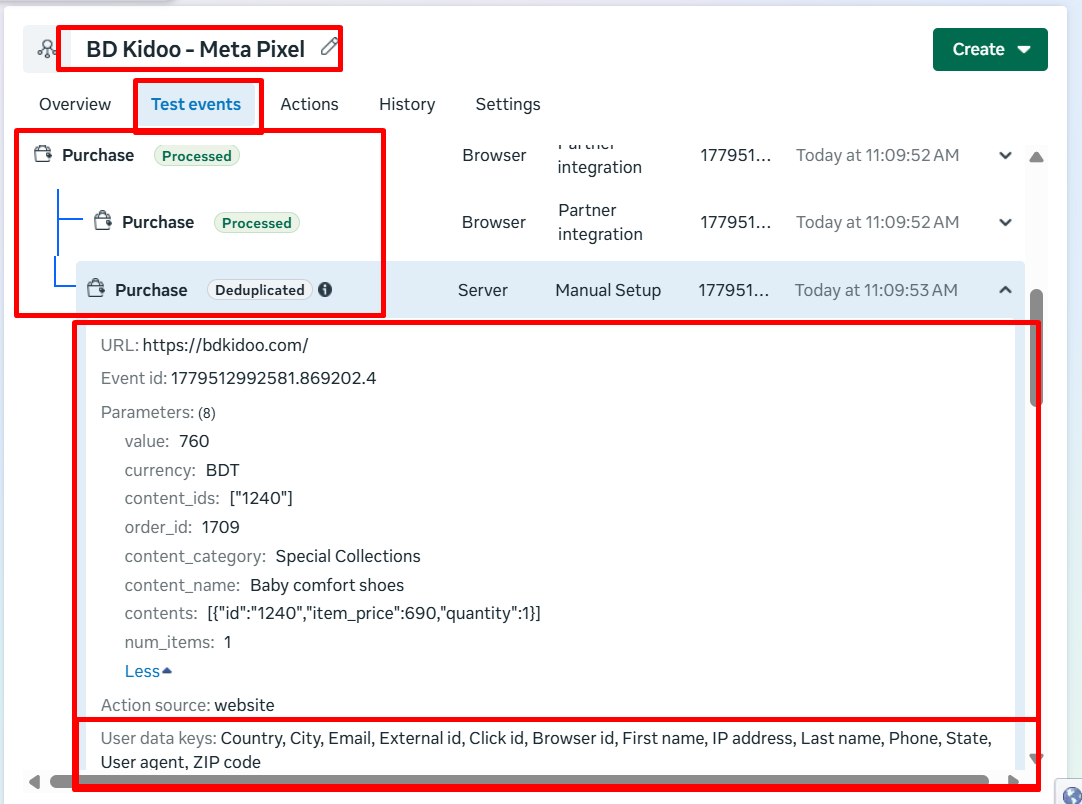This screenshot has width=1082, height=804.
Task: Click content_name Baby comfort shoes
Action: tap(264, 585)
